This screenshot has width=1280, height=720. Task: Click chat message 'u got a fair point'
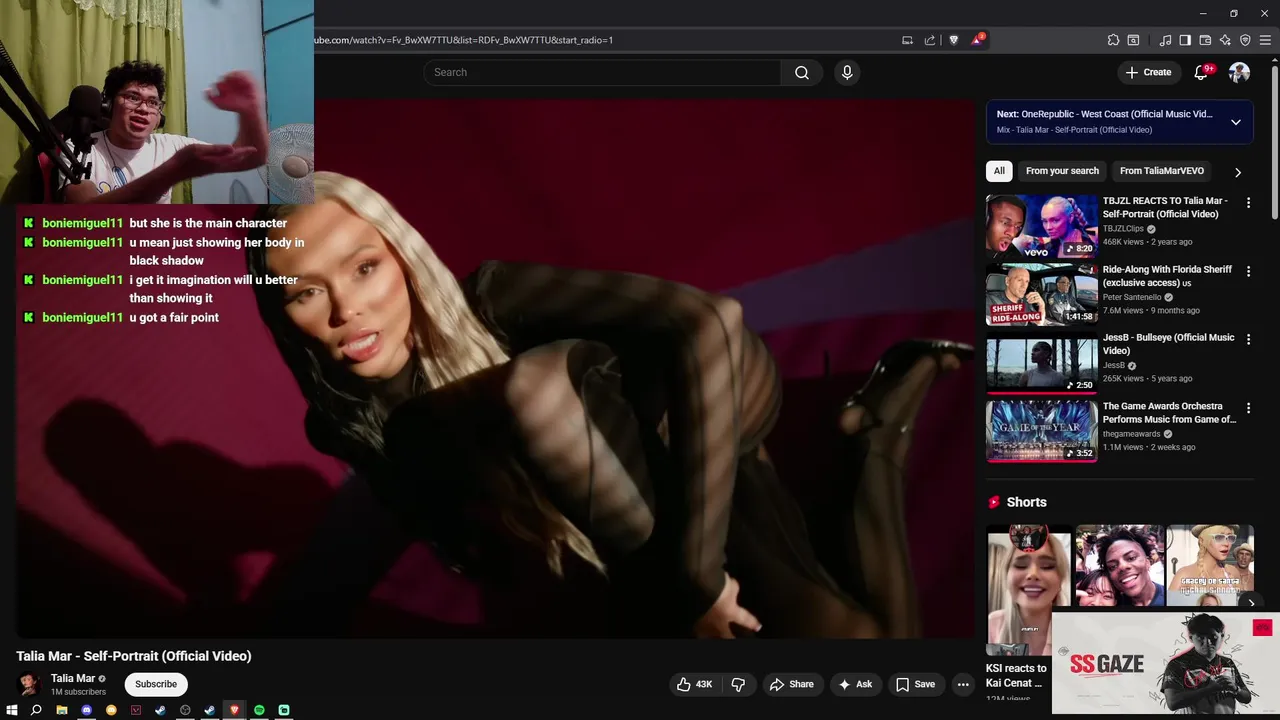174,317
